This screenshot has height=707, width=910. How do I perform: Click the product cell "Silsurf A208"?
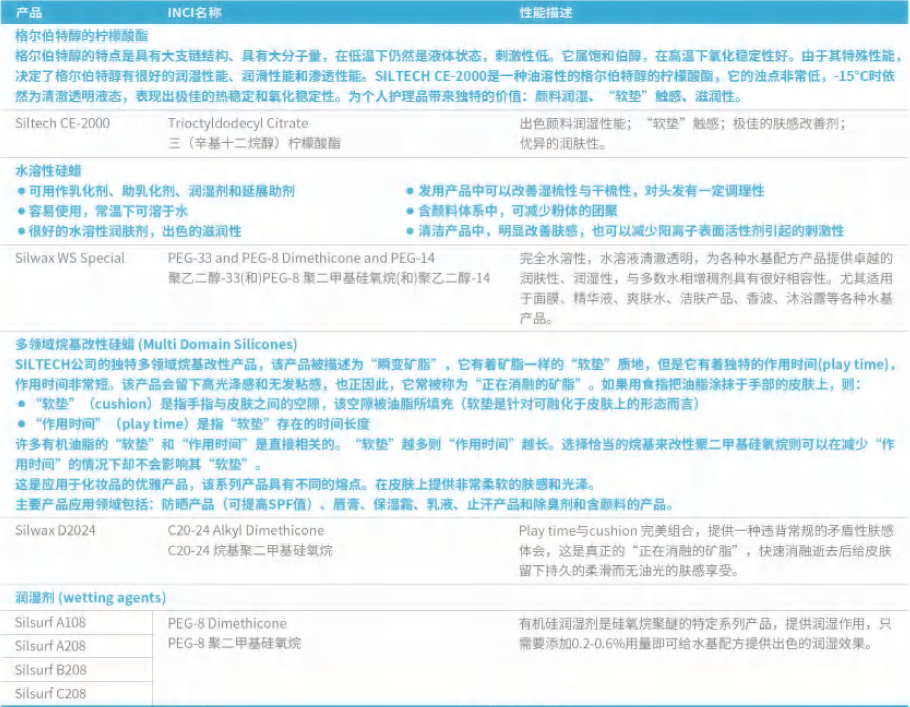click(50, 646)
